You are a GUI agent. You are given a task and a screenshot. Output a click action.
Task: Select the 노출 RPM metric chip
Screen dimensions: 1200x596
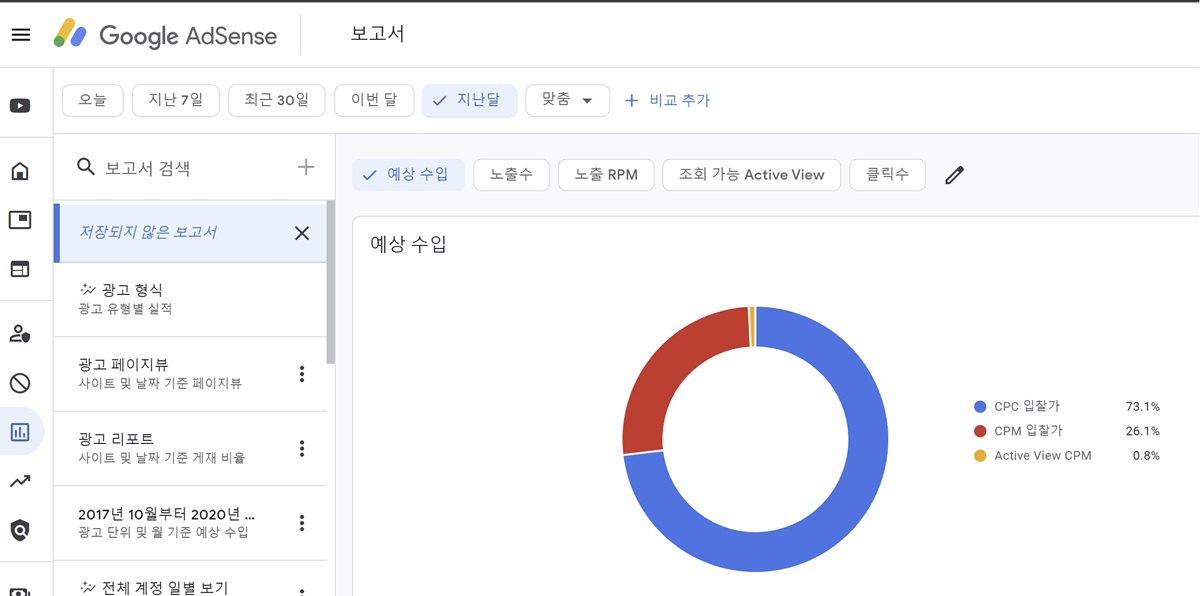tap(606, 174)
